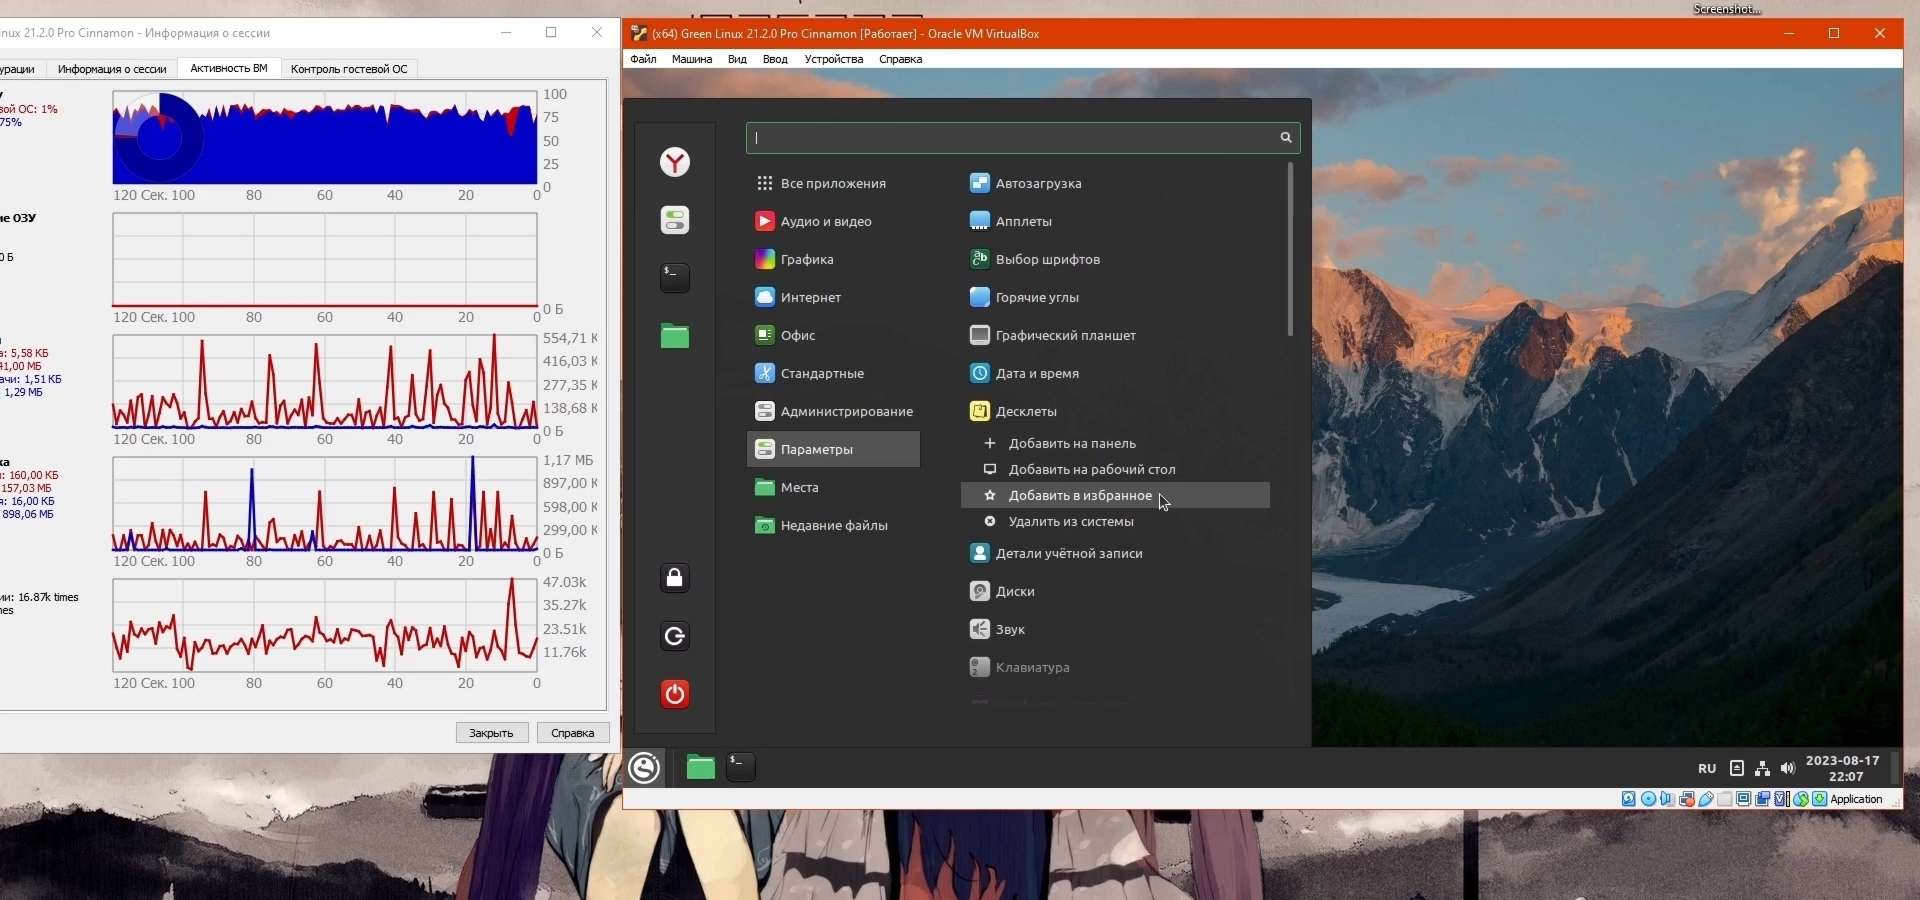Click the CPU virtualization indicator in VirtualBox status bar

[1782, 799]
